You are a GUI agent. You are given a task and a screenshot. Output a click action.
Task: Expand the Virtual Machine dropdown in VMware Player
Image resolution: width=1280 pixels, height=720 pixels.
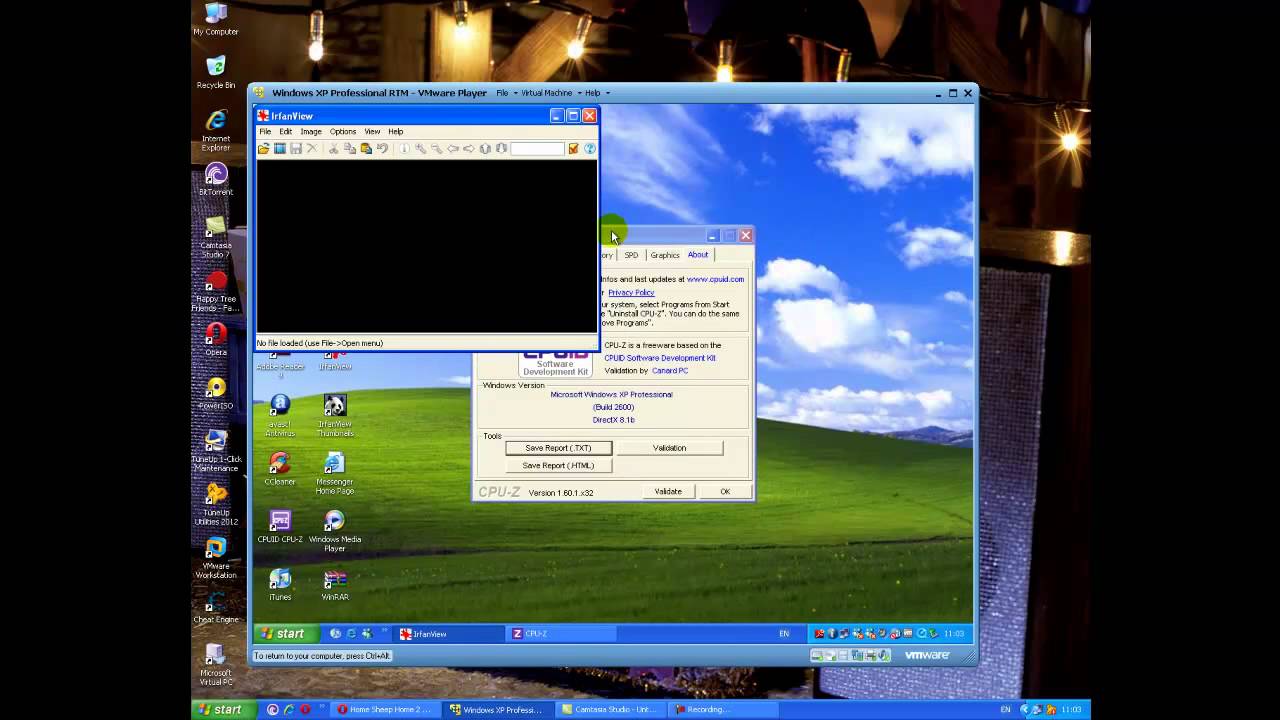[x=551, y=93]
